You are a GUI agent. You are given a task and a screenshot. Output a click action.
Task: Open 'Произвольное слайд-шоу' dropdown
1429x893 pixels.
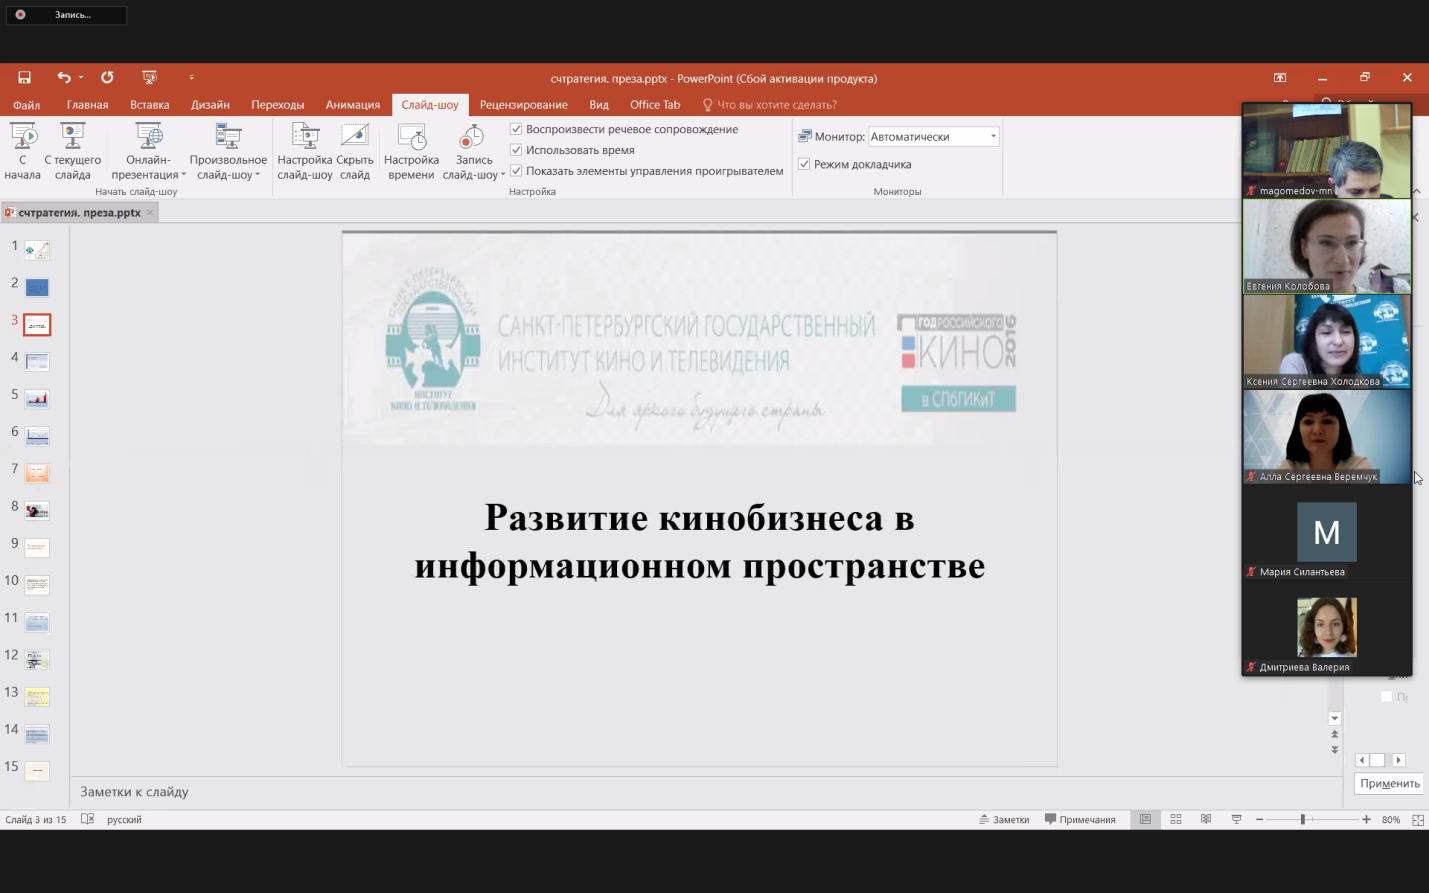[x=228, y=151]
